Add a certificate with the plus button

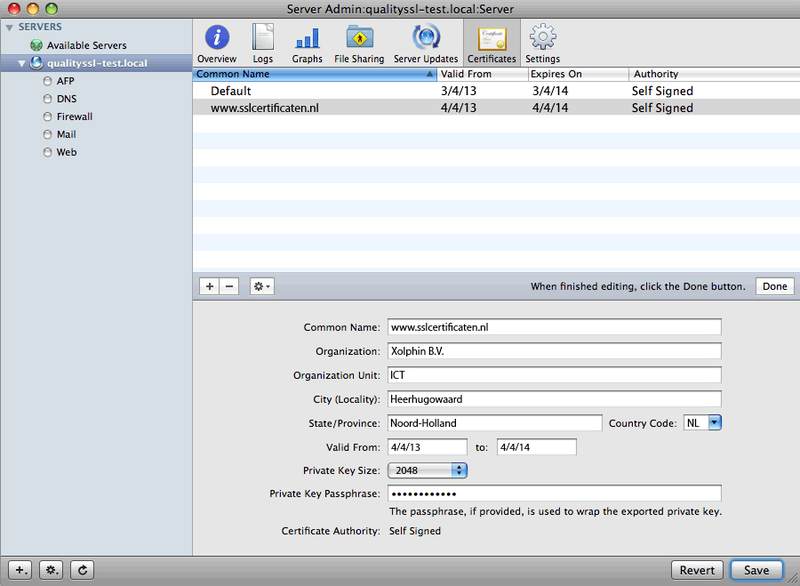209,286
